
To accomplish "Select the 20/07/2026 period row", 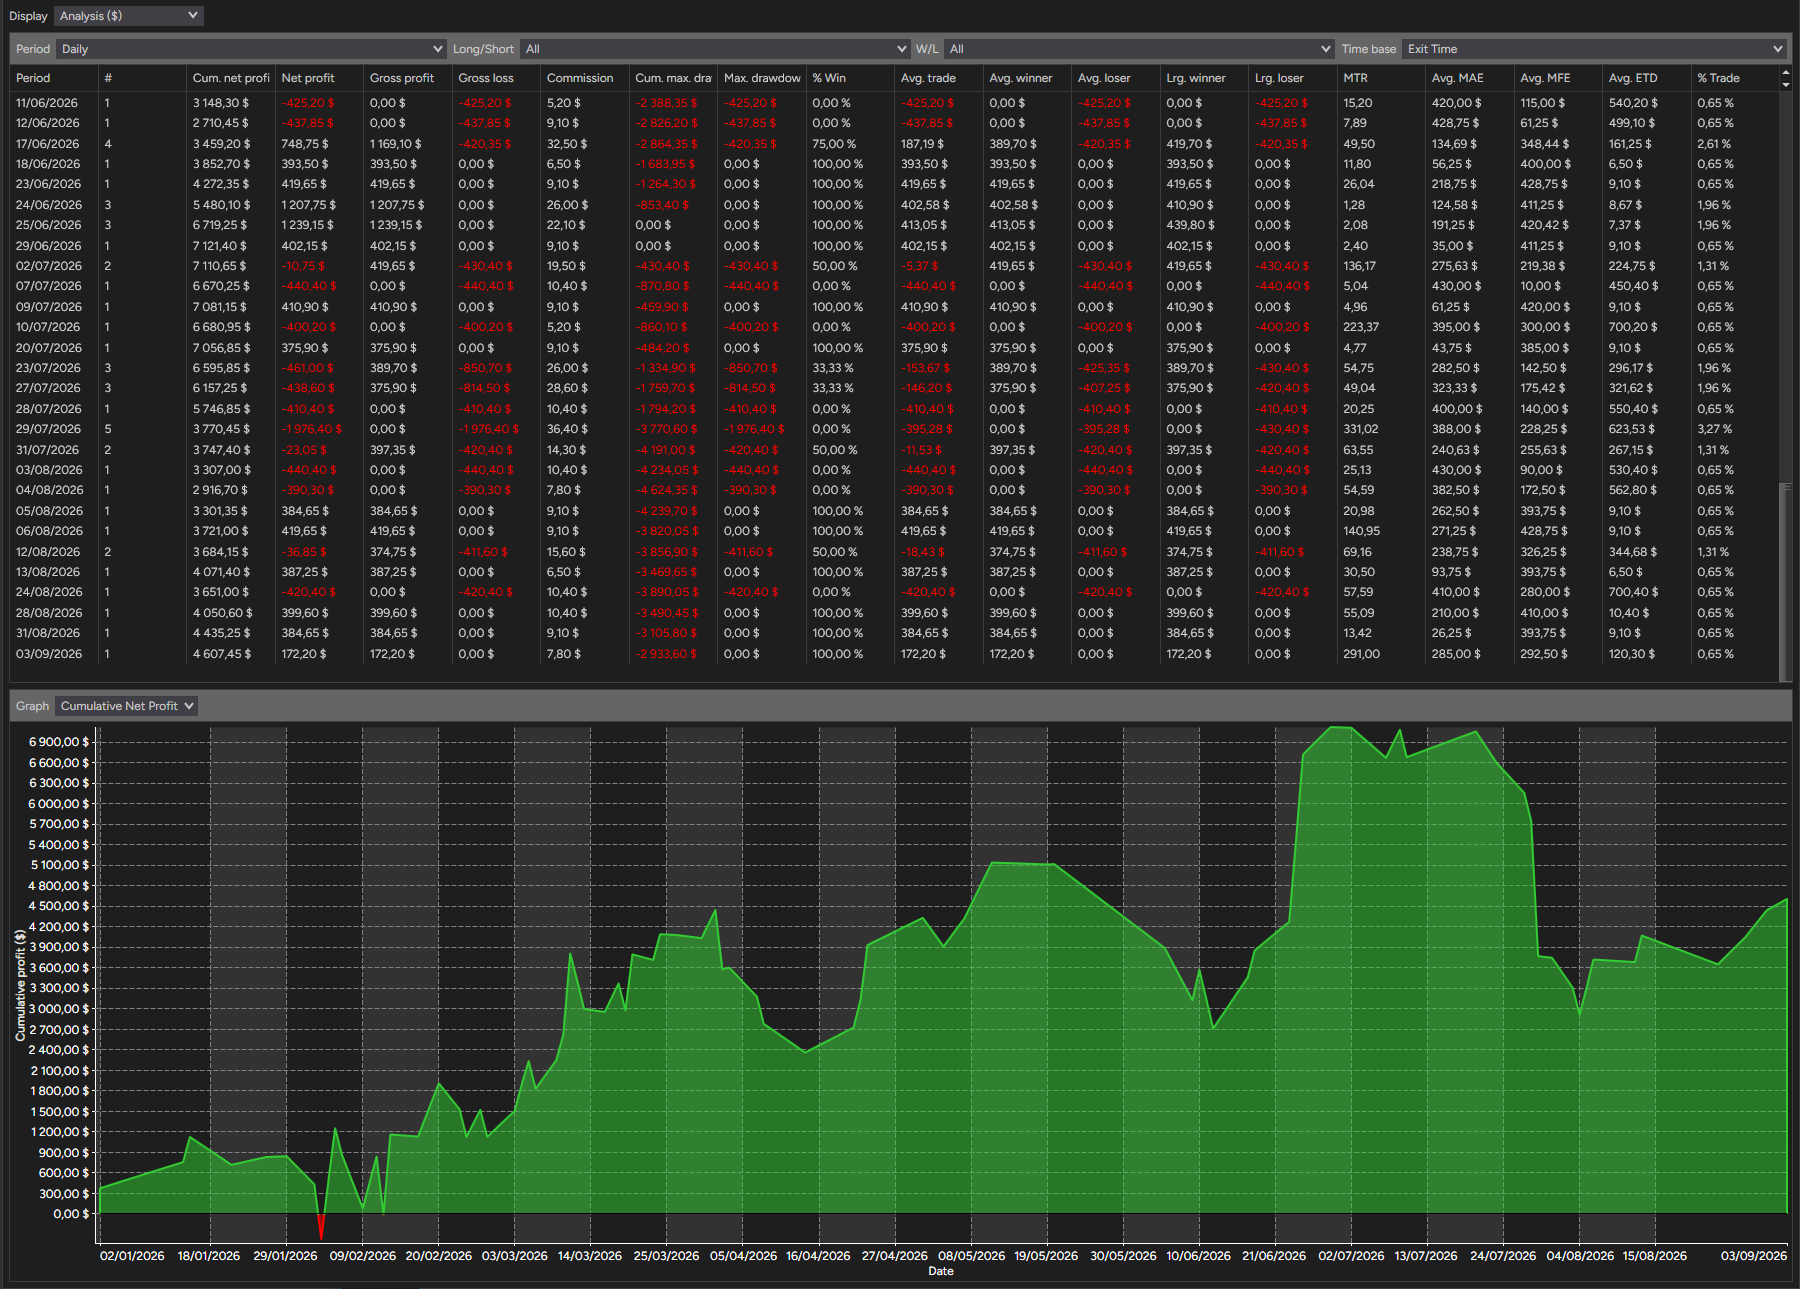I will [x=895, y=348].
